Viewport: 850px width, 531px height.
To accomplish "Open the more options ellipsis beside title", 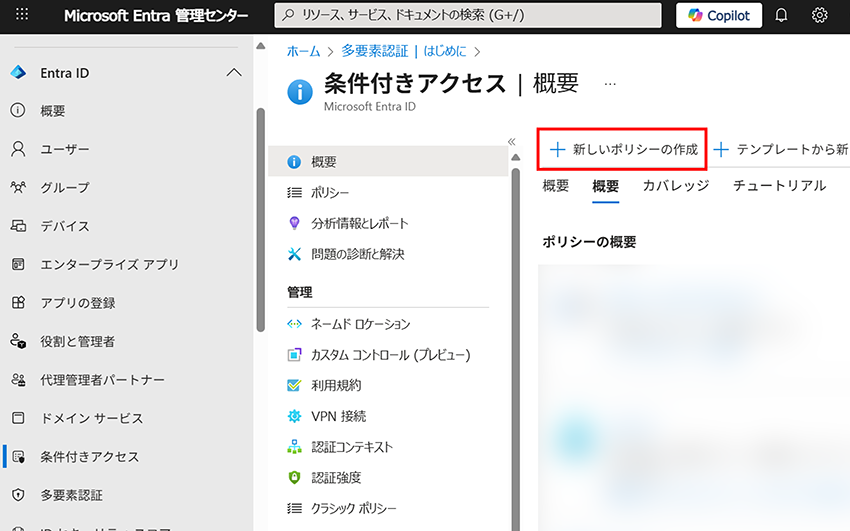I will pyautogui.click(x=610, y=84).
